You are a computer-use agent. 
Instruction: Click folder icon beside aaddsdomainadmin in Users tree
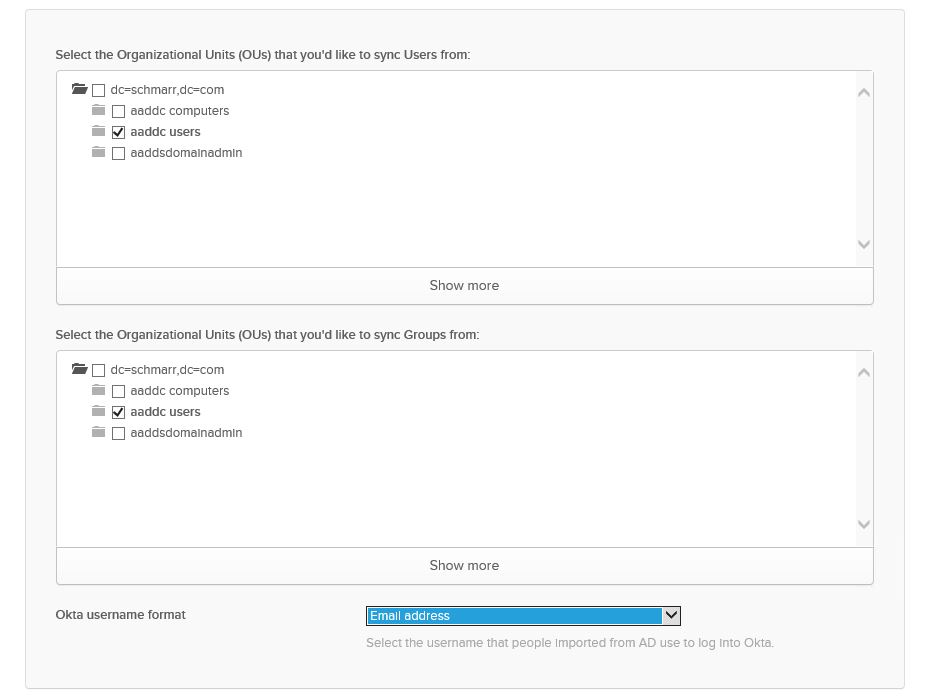tap(98, 153)
